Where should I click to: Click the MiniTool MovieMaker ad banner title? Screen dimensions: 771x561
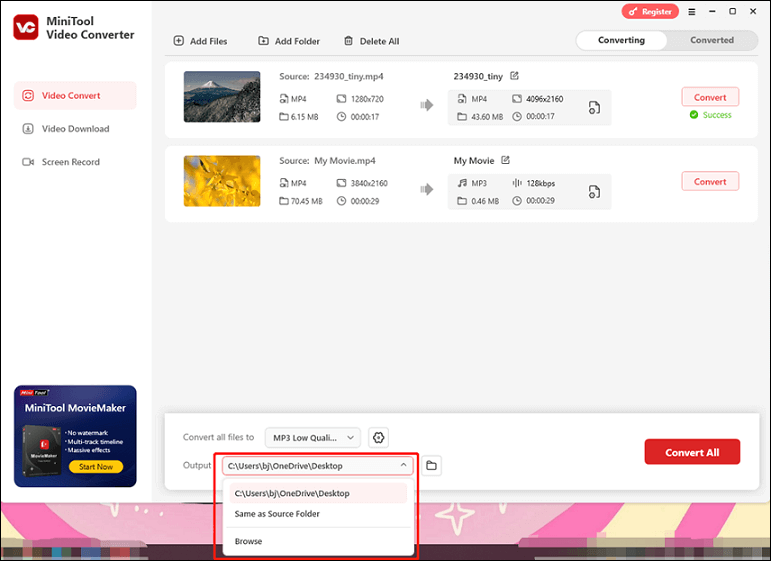tap(75, 408)
